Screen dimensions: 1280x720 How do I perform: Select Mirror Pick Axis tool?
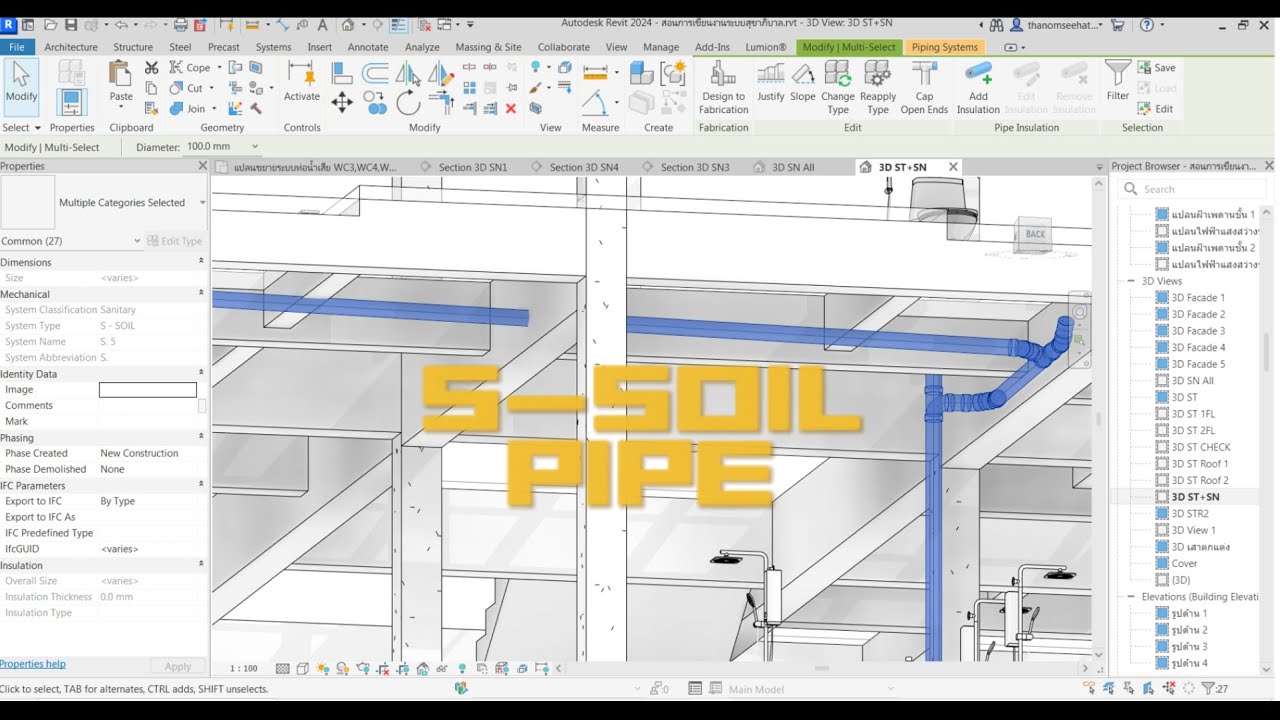click(408, 72)
